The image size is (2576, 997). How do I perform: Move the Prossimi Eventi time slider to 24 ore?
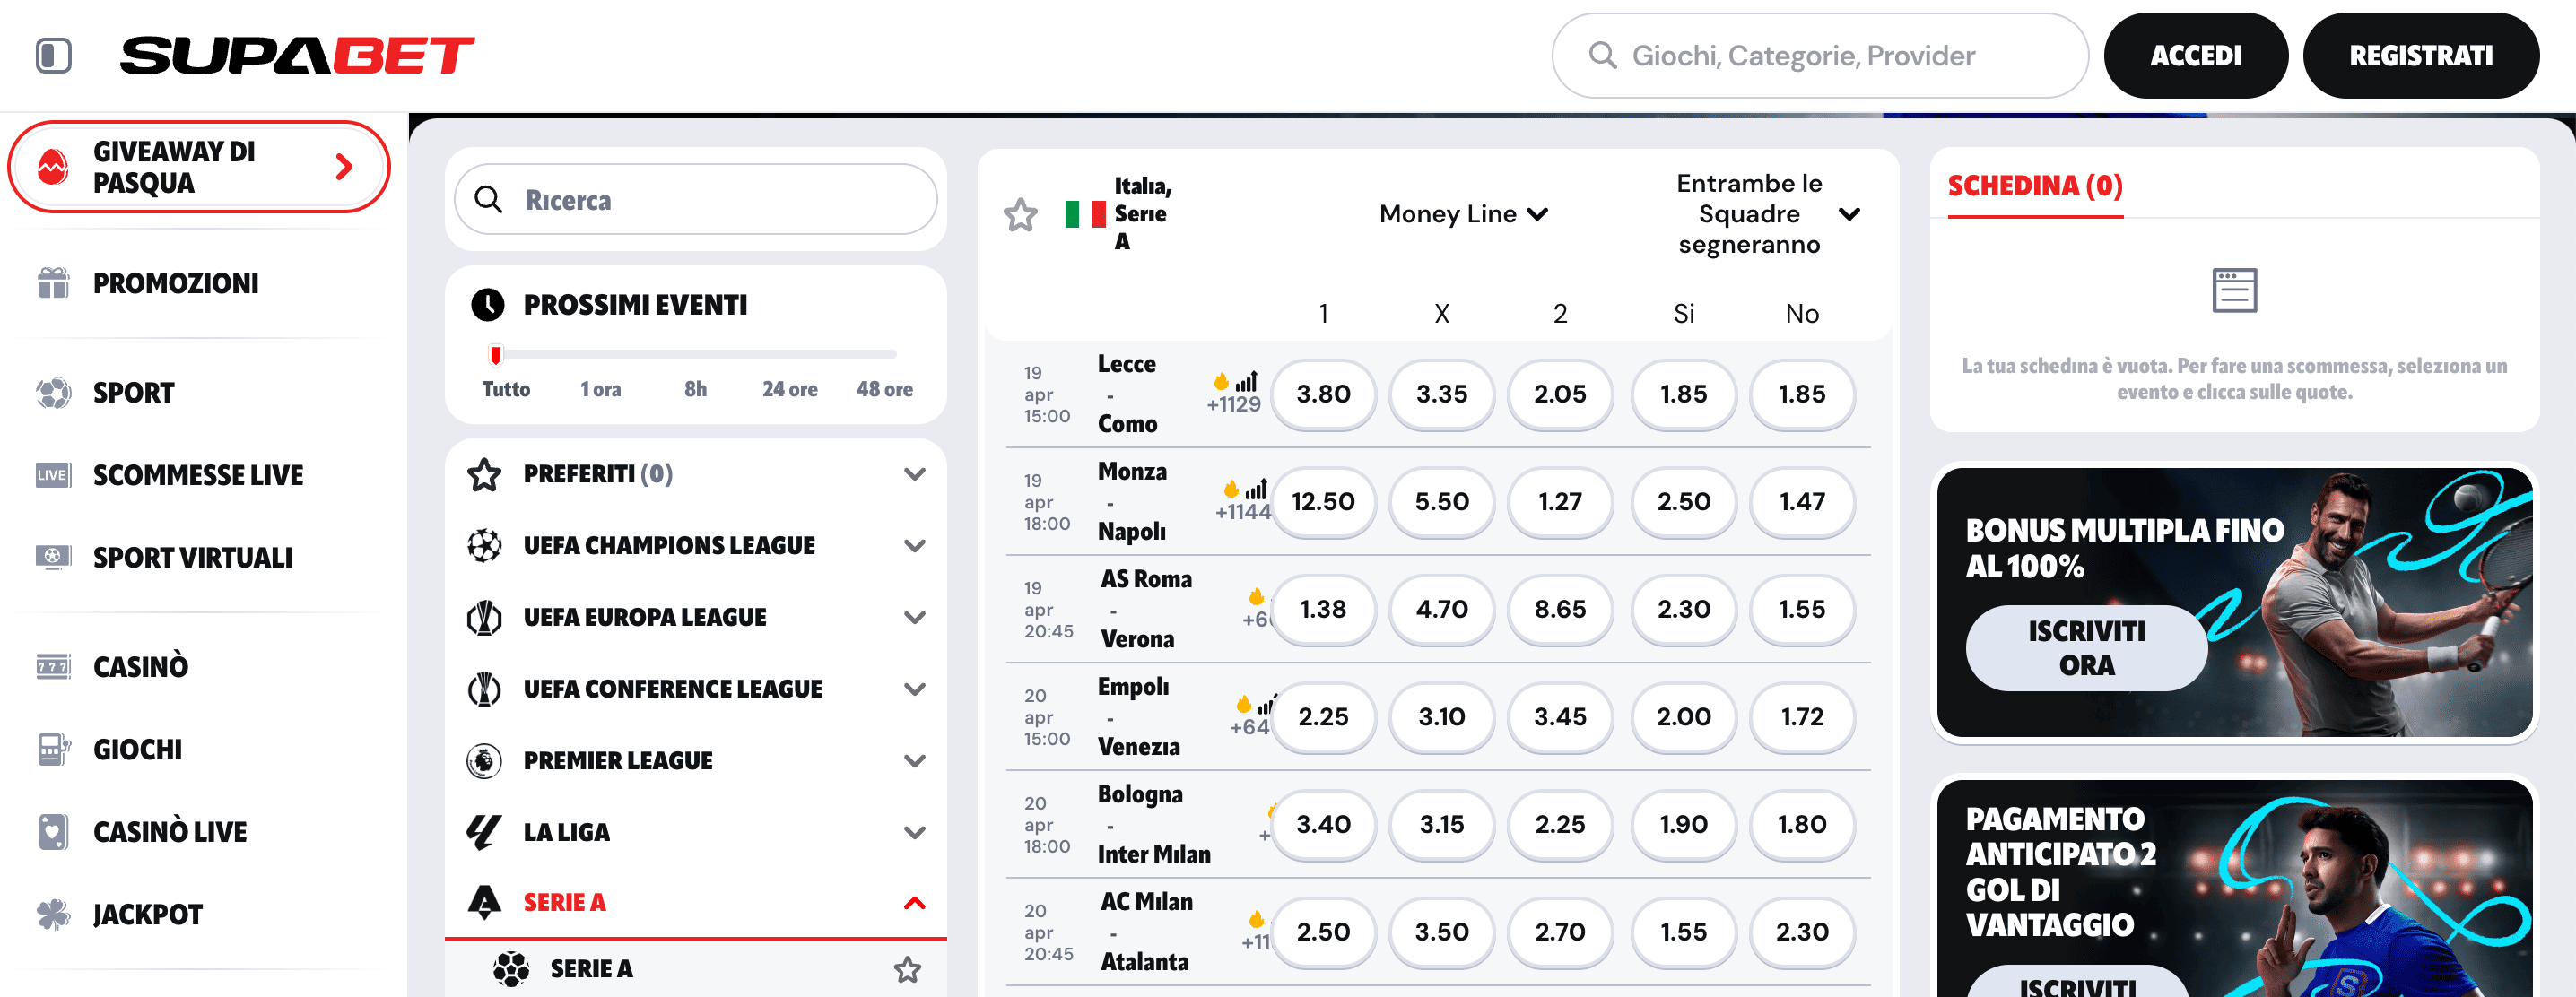[790, 353]
